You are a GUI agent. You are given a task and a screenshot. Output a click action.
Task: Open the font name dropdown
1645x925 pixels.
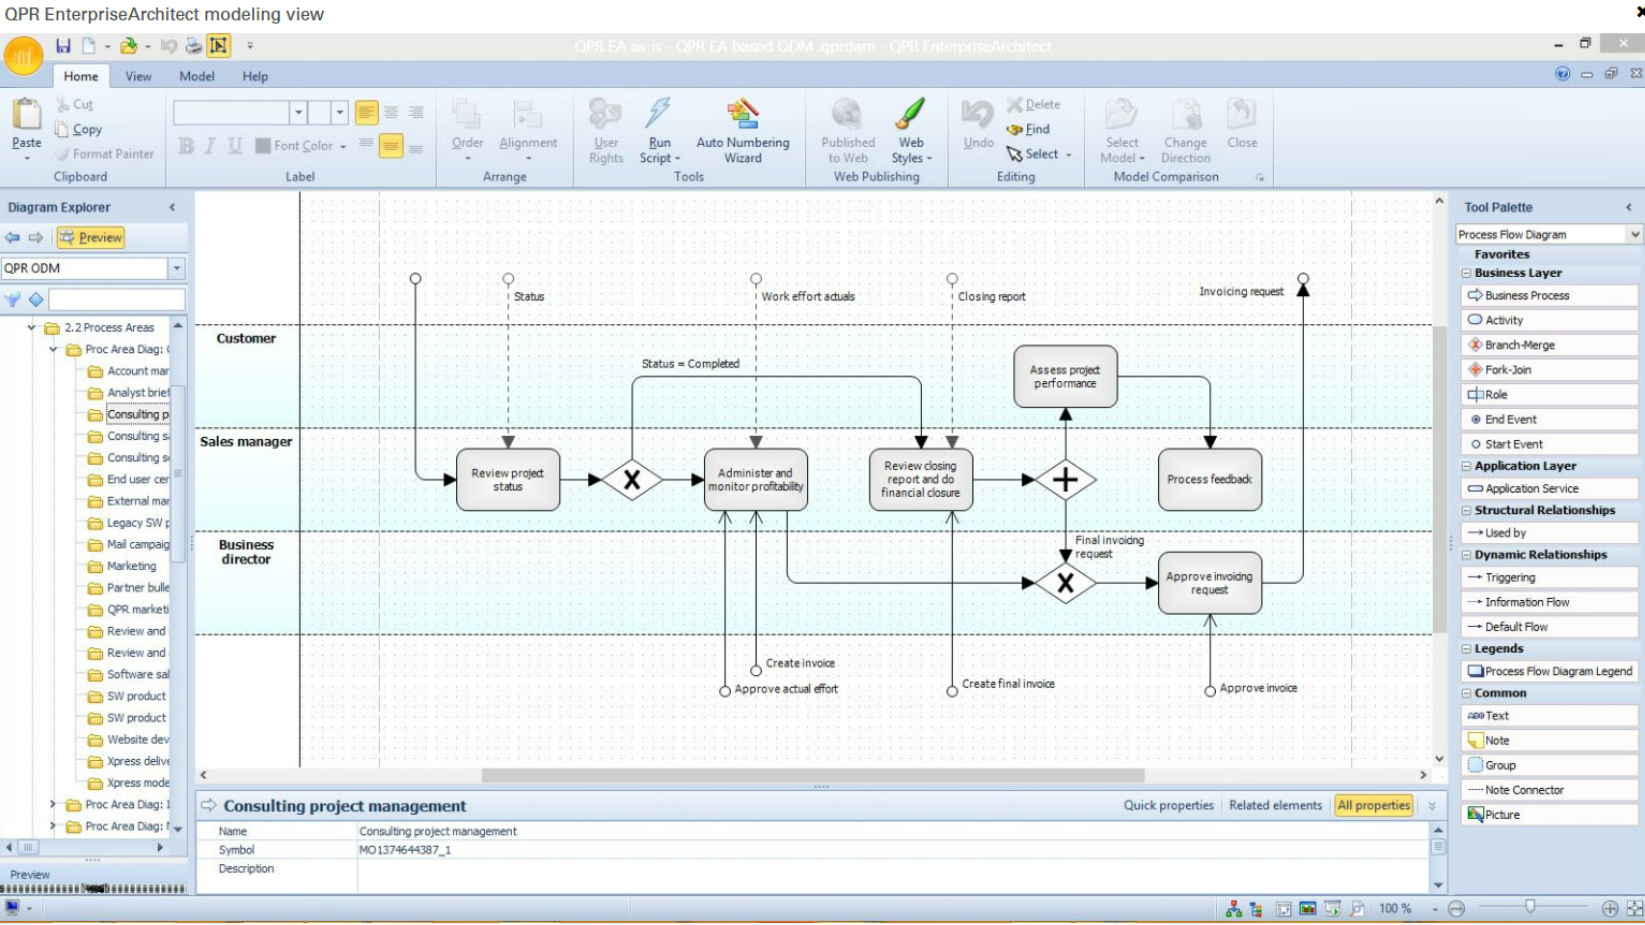pos(297,112)
